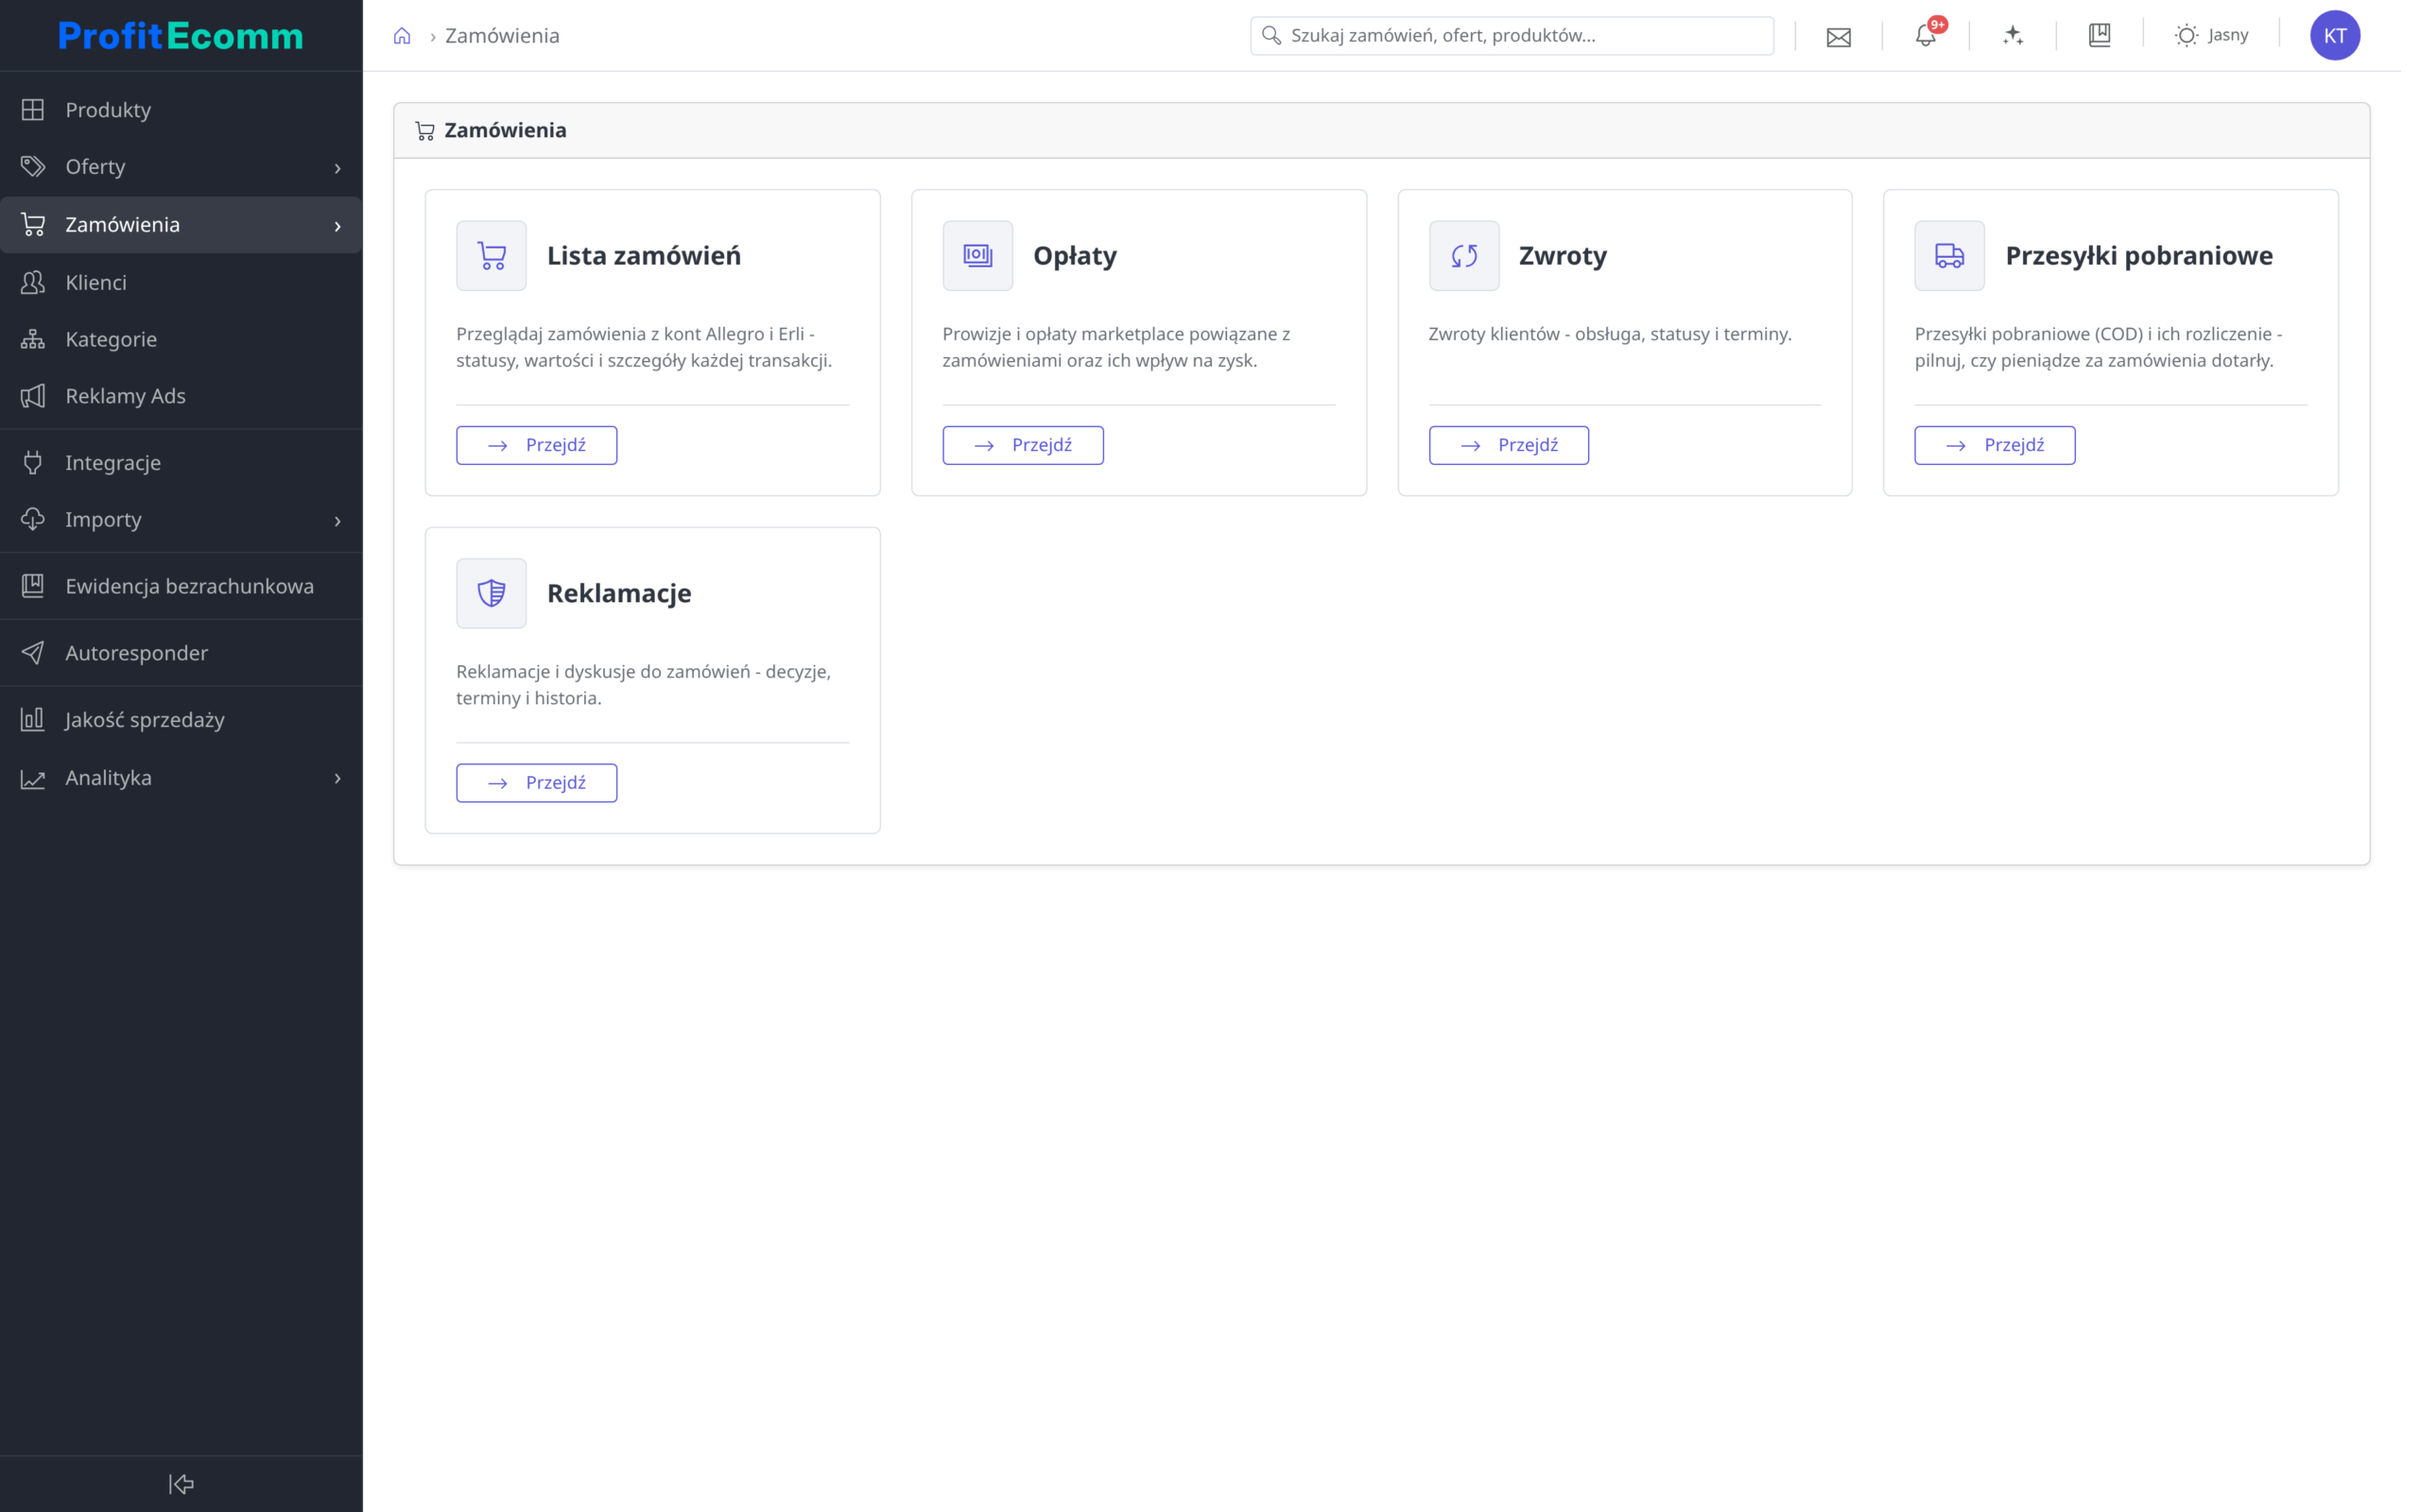This screenshot has width=2420, height=1512.
Task: Open the messages envelope icon
Action: tap(1838, 37)
